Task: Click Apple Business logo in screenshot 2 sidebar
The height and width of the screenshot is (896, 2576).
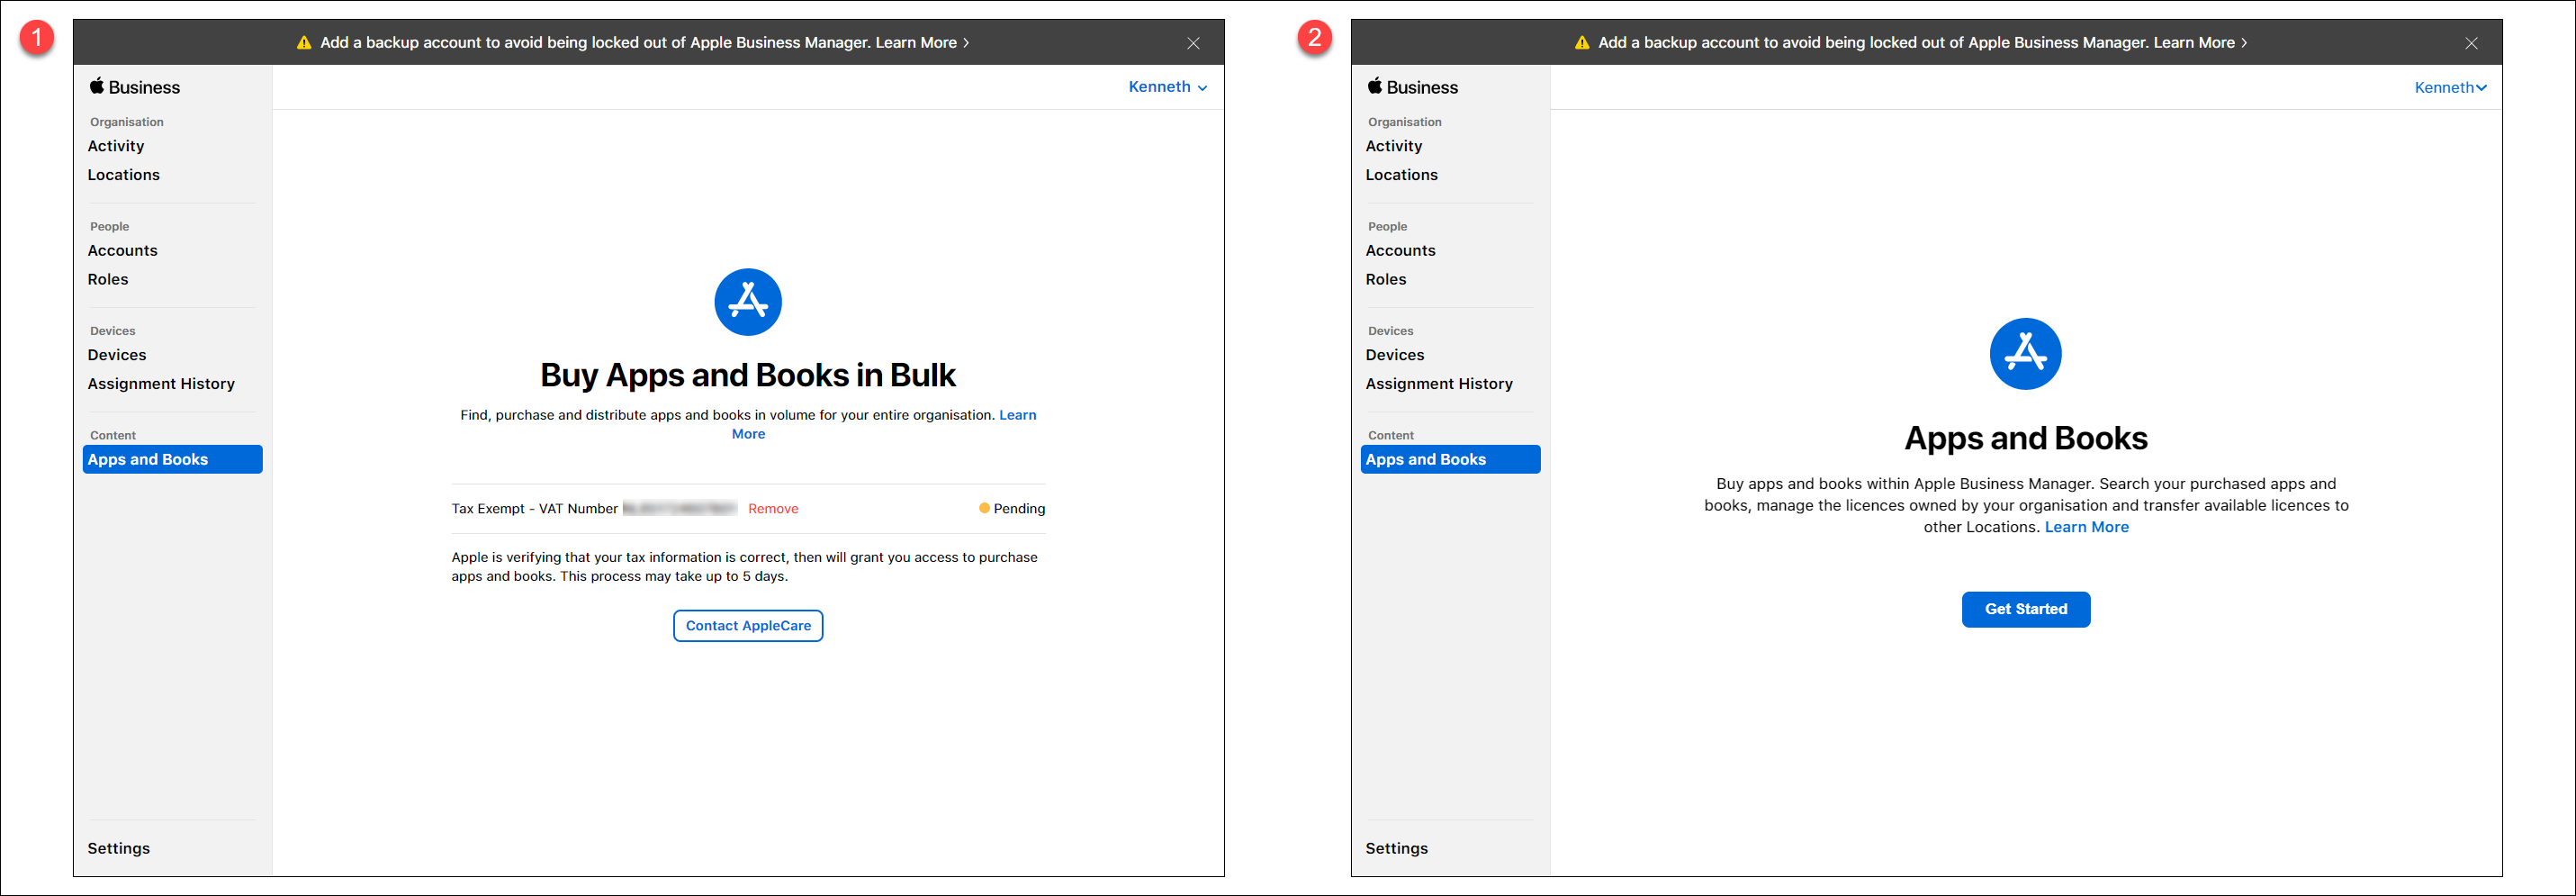Action: (x=1412, y=87)
